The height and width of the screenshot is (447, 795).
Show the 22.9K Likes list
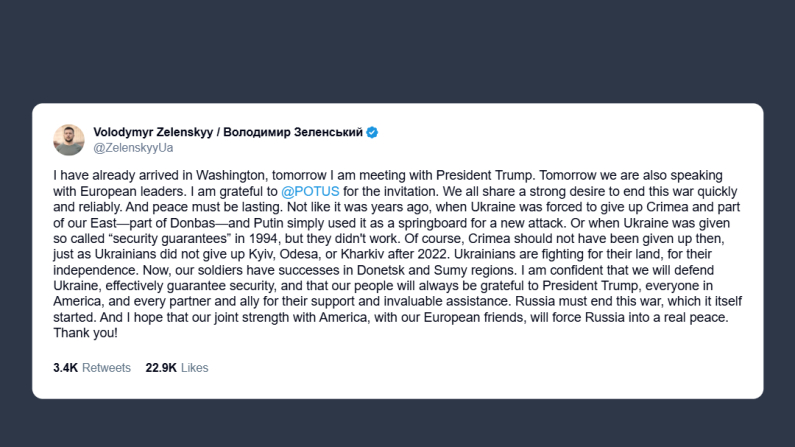[177, 368]
